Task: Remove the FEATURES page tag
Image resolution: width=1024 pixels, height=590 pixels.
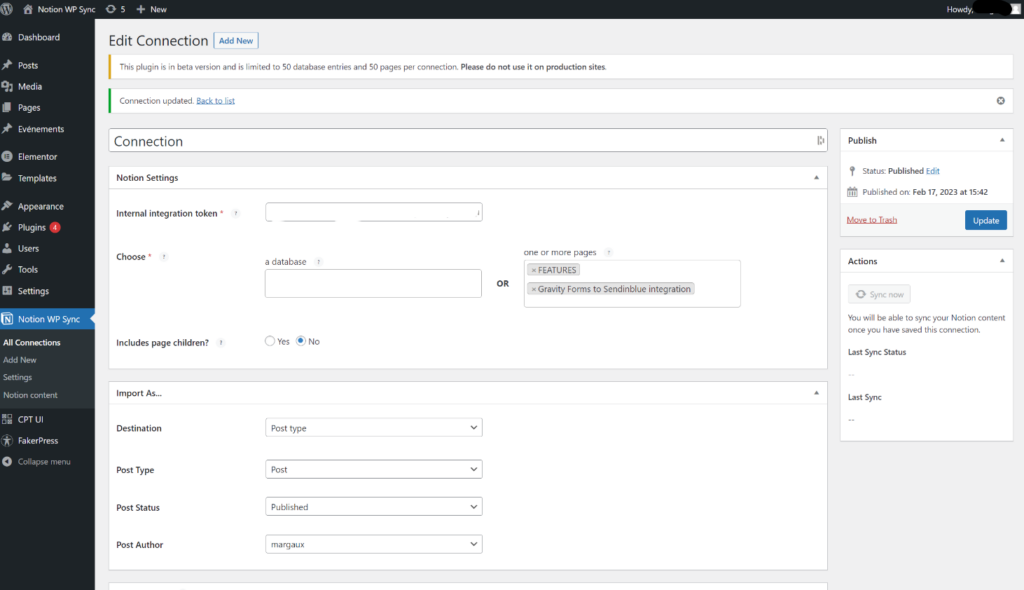Action: pyautogui.click(x=534, y=270)
